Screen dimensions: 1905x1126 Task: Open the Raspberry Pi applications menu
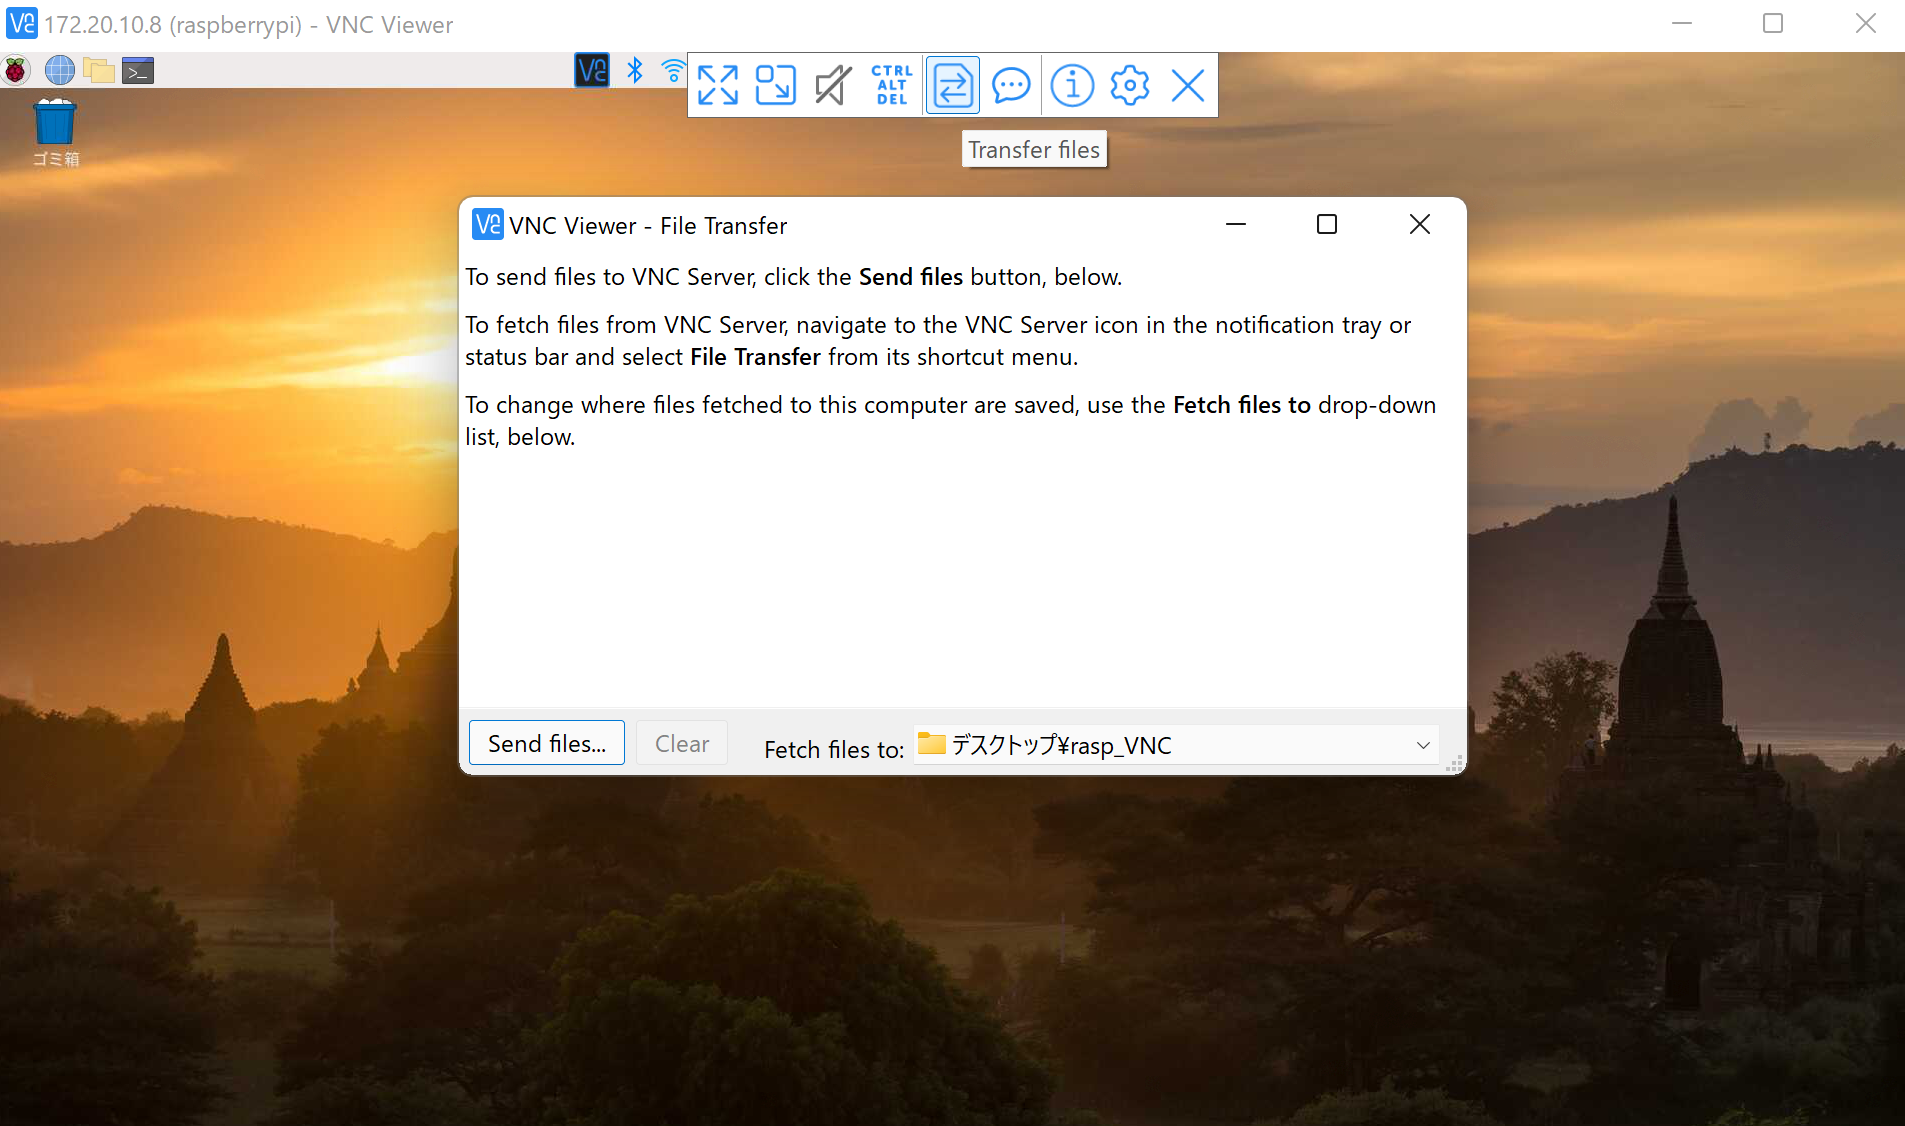pos(15,70)
